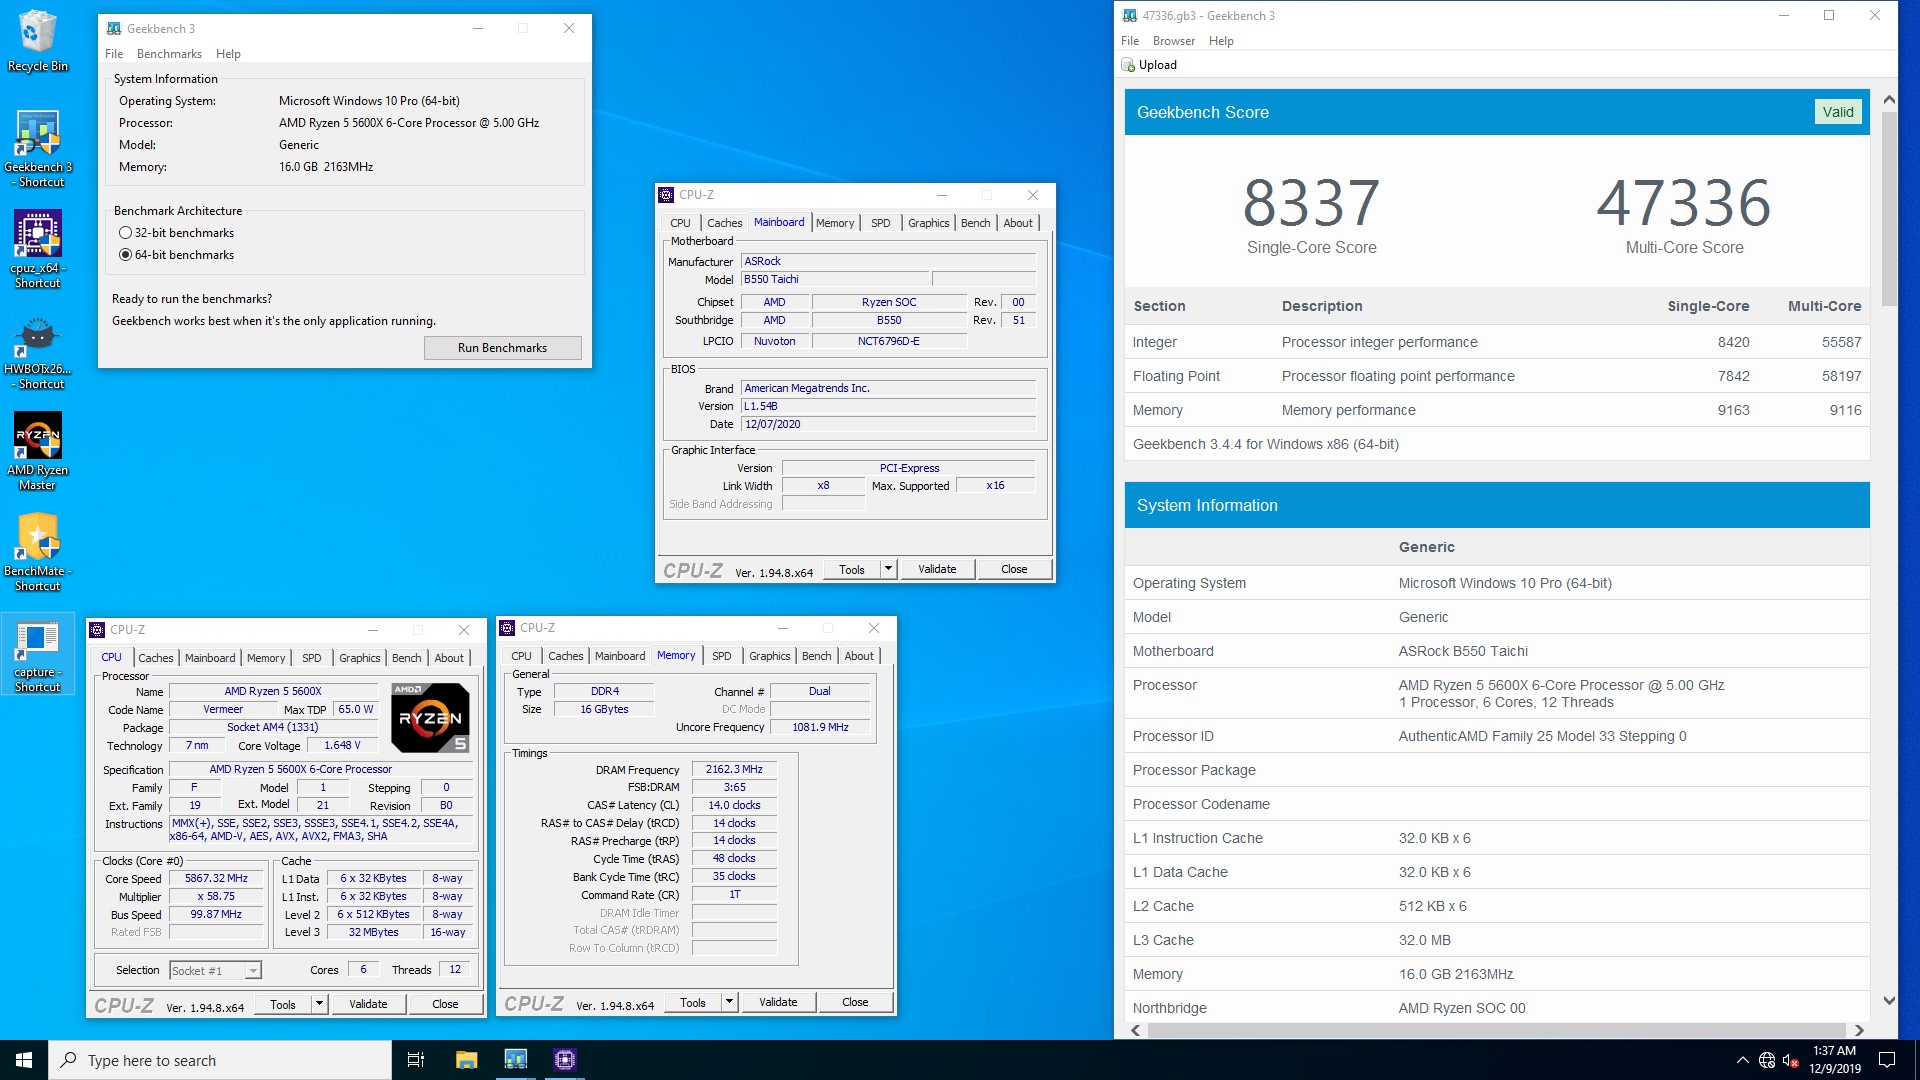Image resolution: width=1920 pixels, height=1080 pixels.
Task: Click BIOS version L1.54B field
Action: 888,406
